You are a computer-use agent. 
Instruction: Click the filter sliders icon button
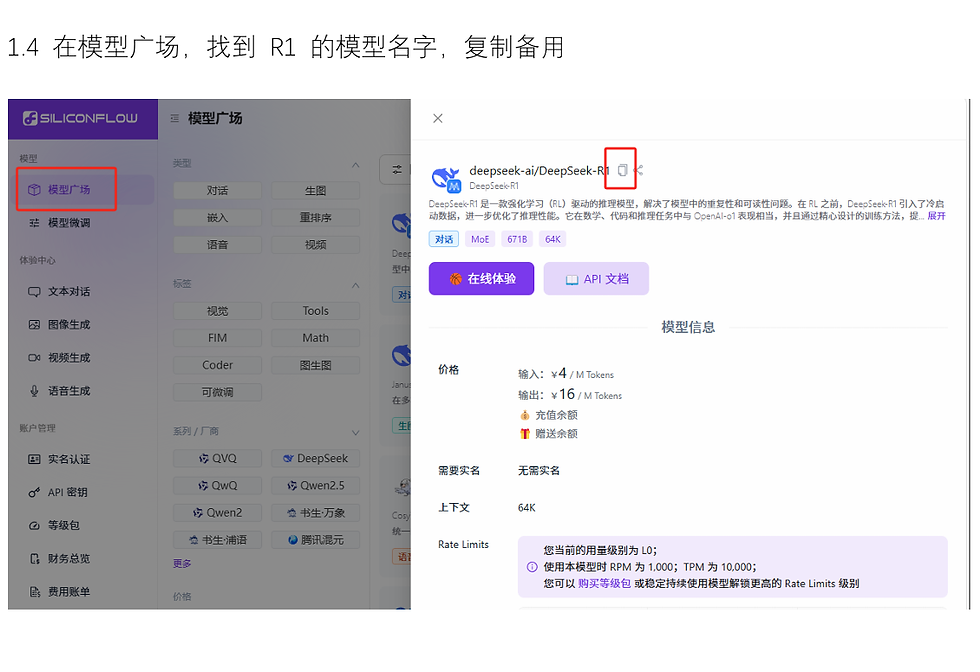click(x=396, y=169)
